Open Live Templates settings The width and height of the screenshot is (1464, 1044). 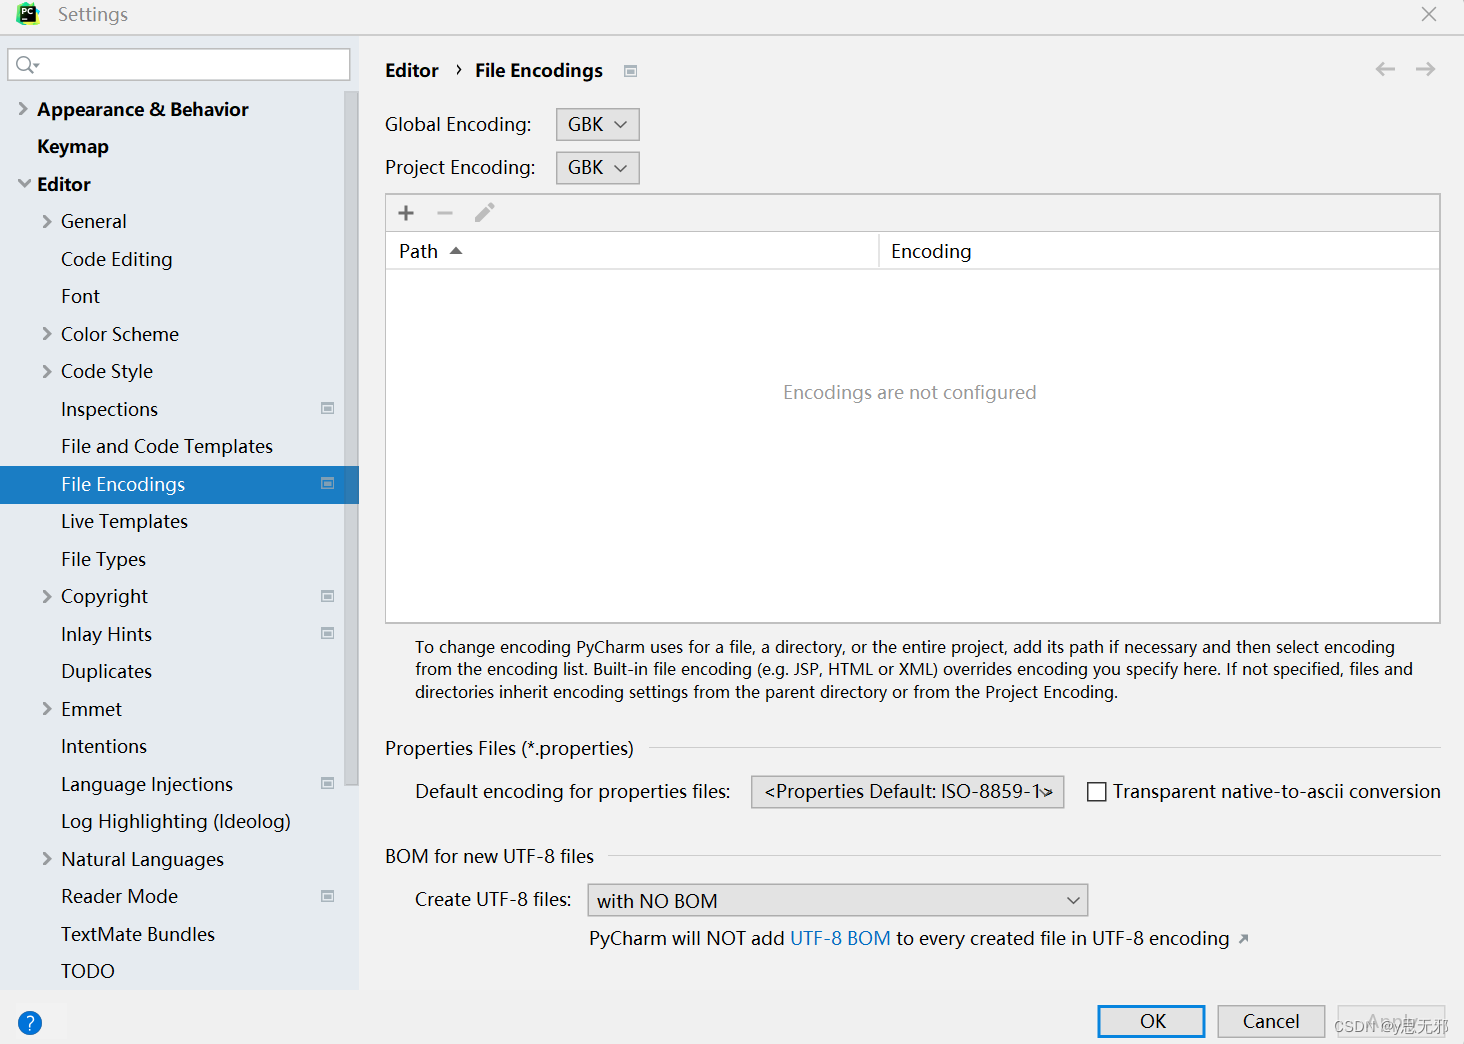124,521
